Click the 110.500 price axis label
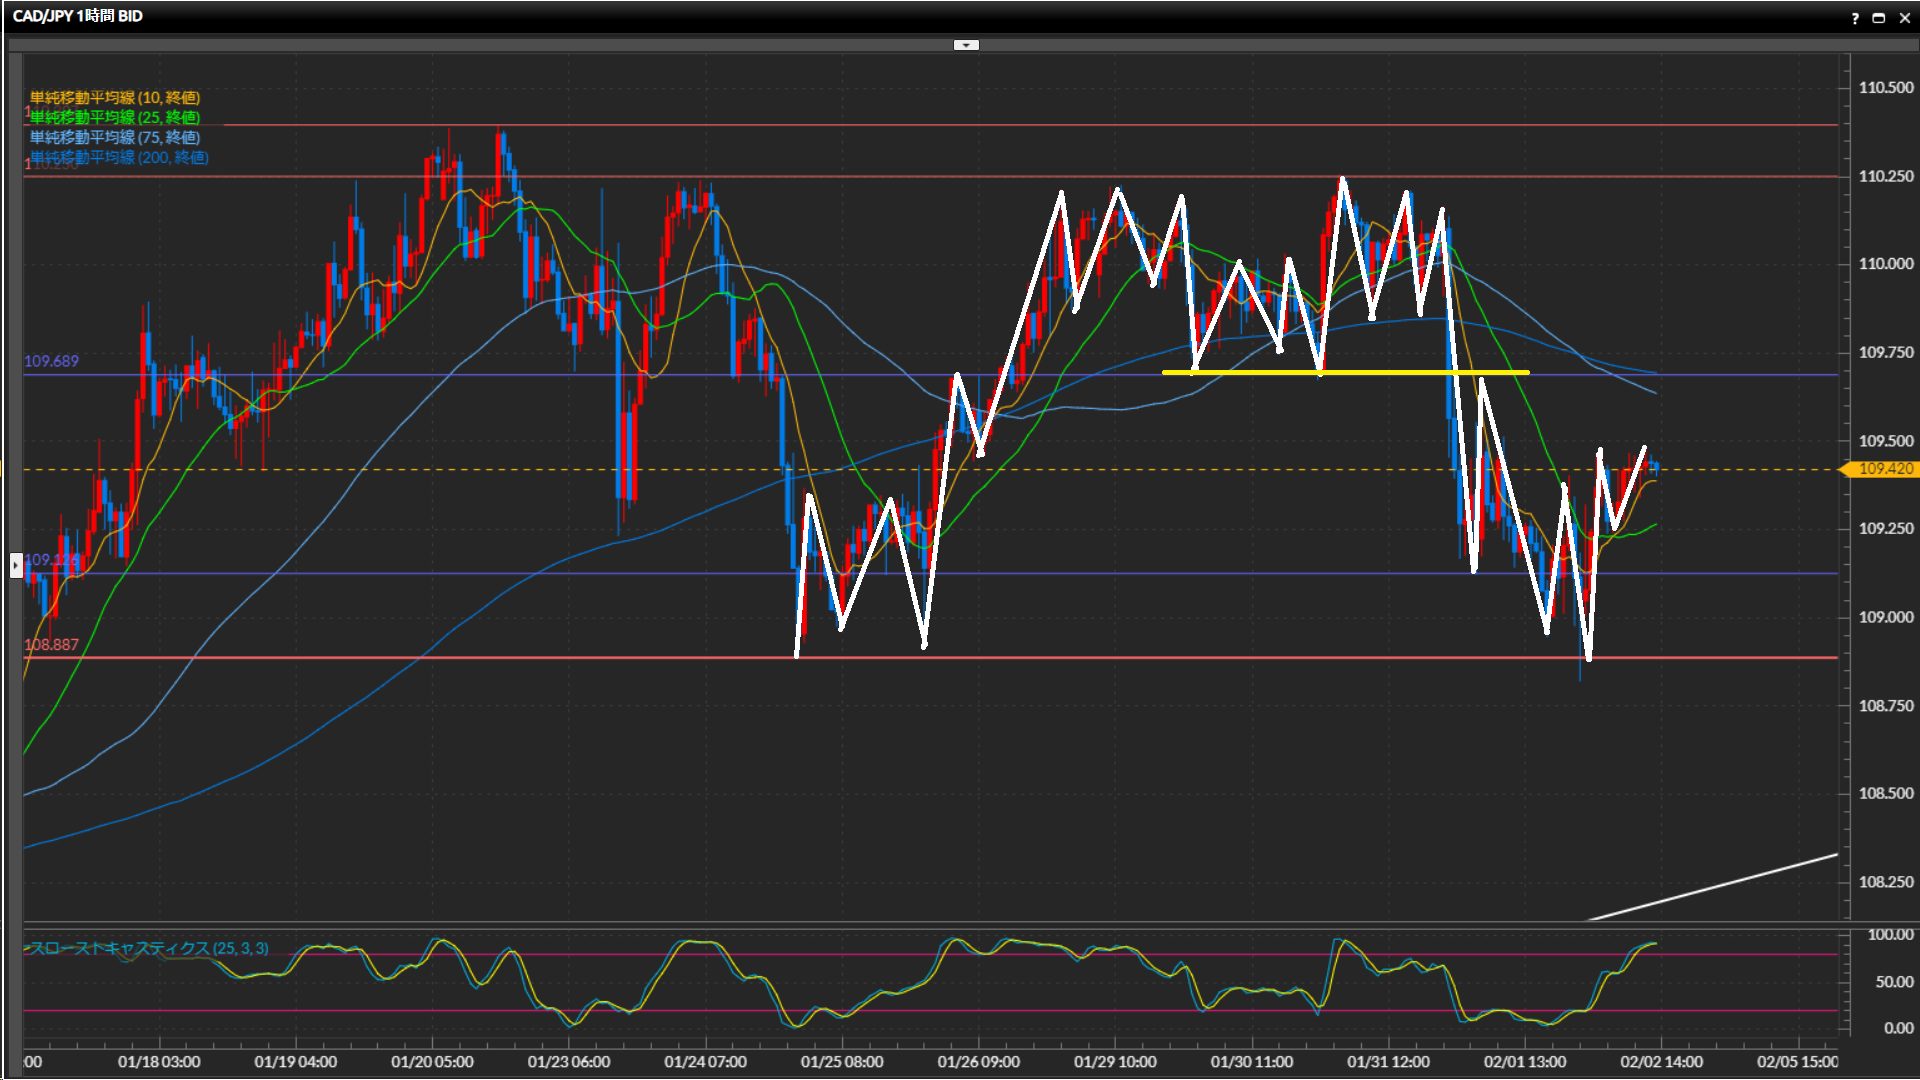The width and height of the screenshot is (1920, 1080). (1886, 88)
